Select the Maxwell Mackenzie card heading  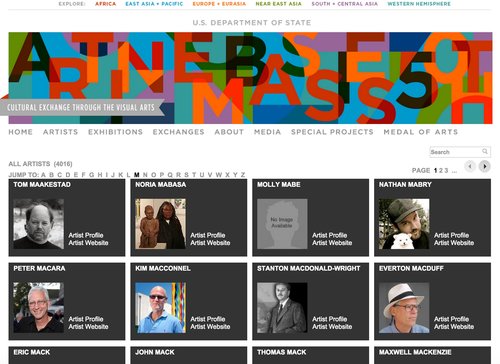click(415, 352)
